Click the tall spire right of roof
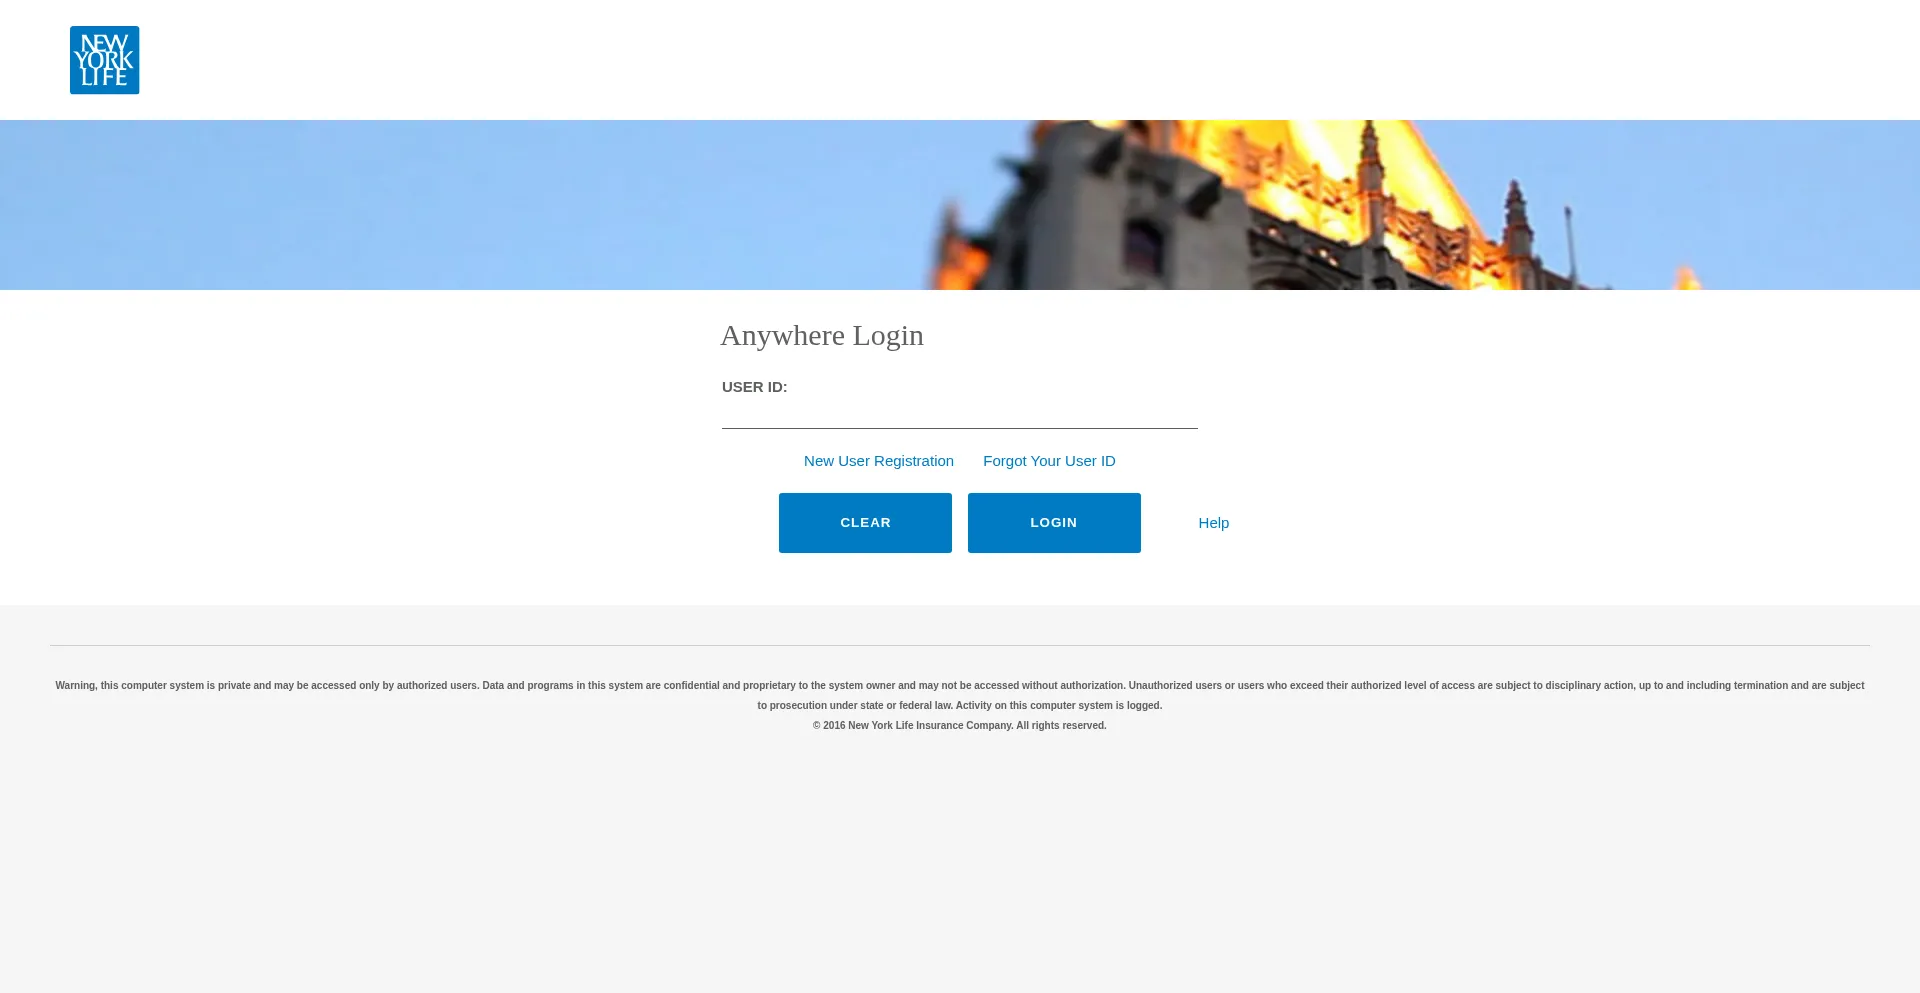 [1518, 215]
